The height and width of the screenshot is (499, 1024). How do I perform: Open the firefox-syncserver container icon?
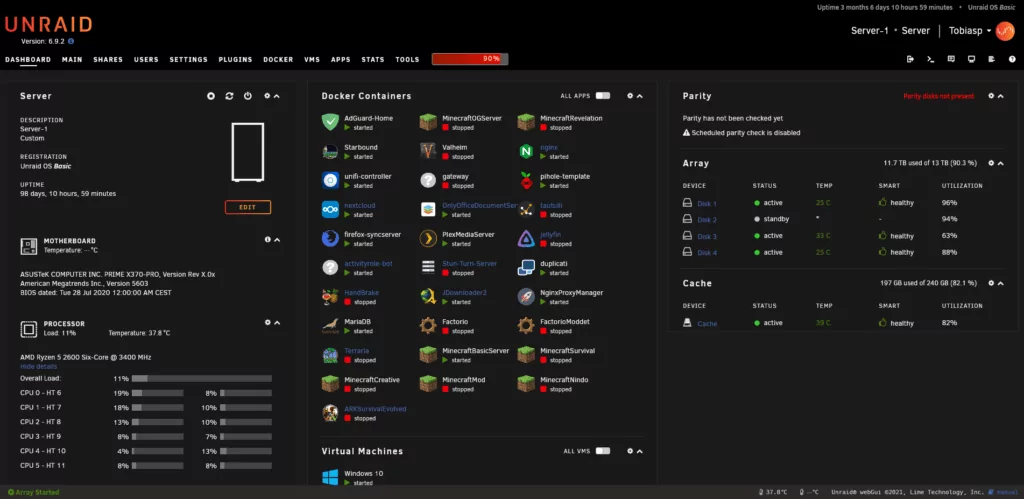coord(330,238)
